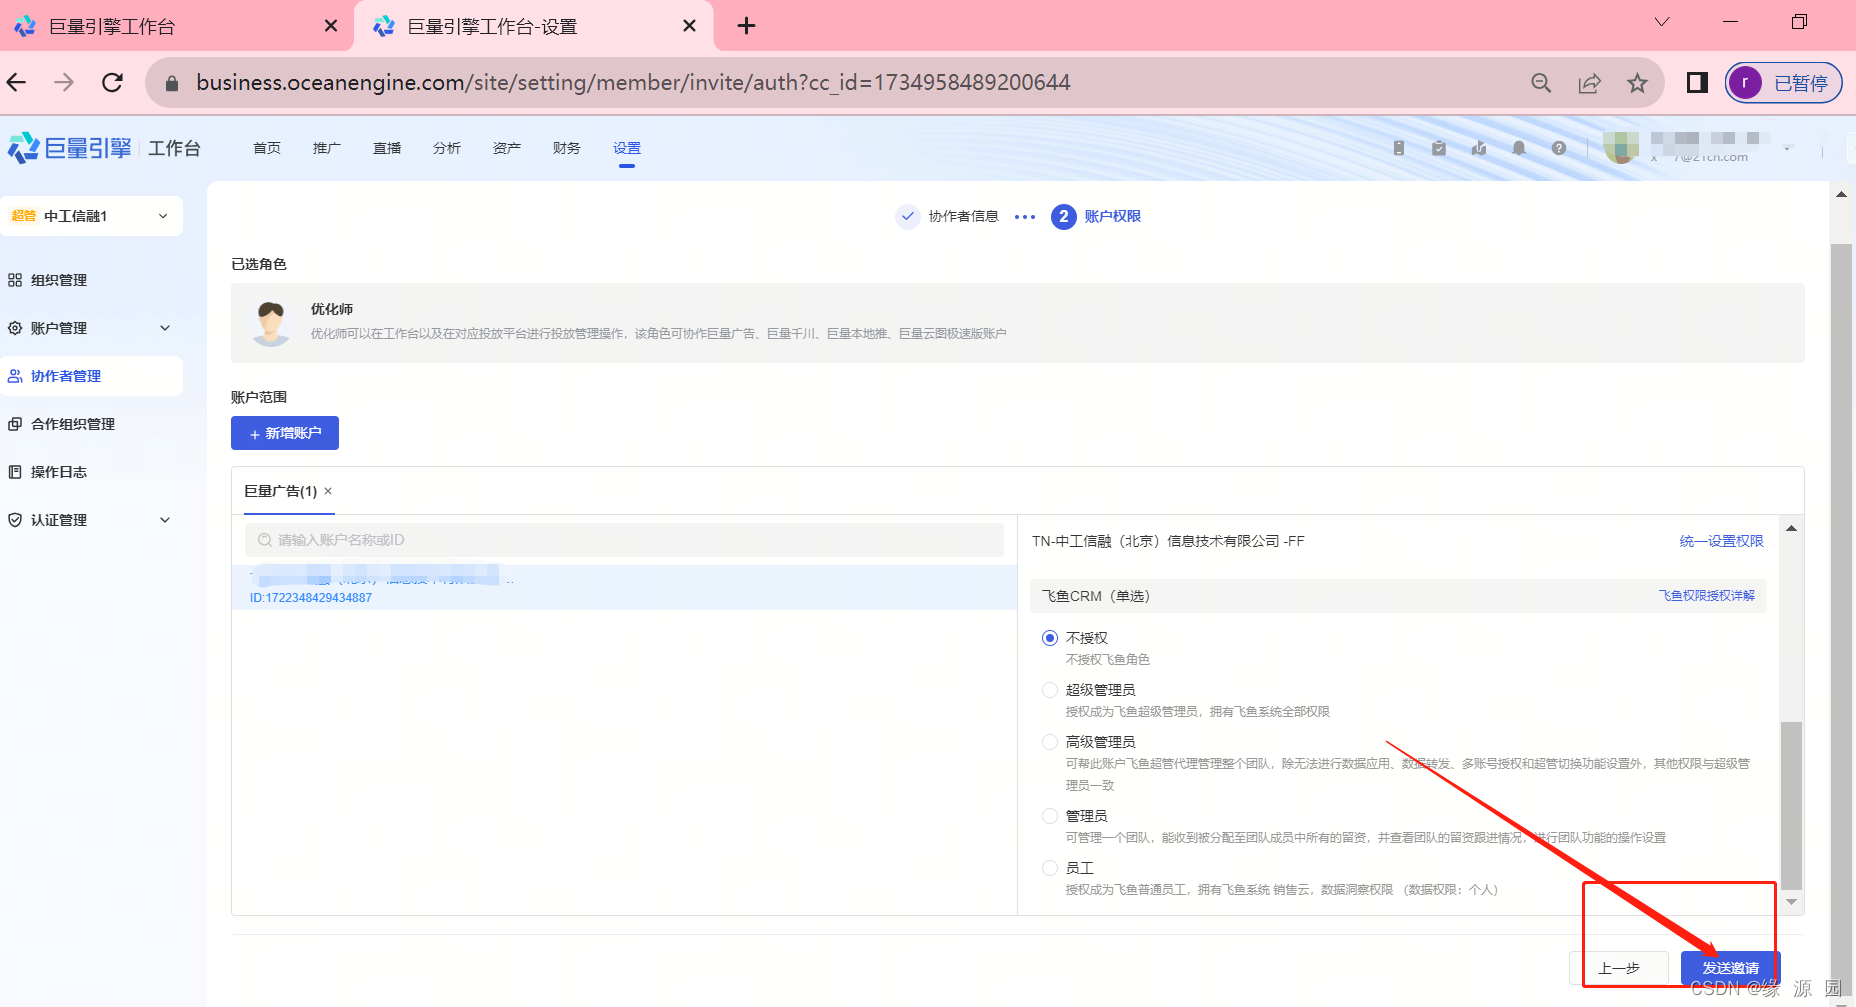Select the 不授权 radio option
The image size is (1856, 1007).
pos(1050,638)
